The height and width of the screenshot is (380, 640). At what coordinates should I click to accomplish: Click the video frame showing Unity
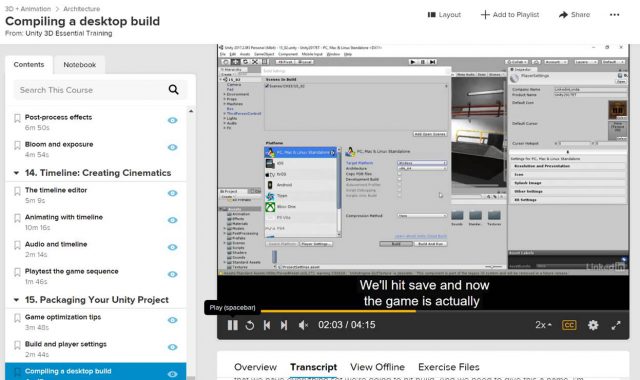pyautogui.click(x=423, y=160)
